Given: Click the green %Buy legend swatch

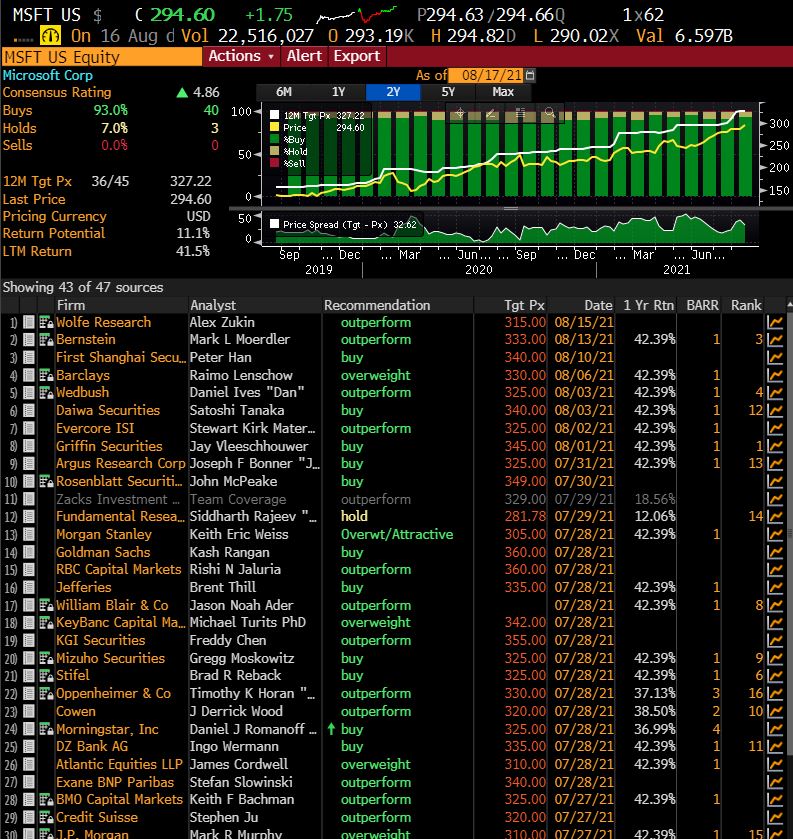Looking at the screenshot, I should point(274,139).
